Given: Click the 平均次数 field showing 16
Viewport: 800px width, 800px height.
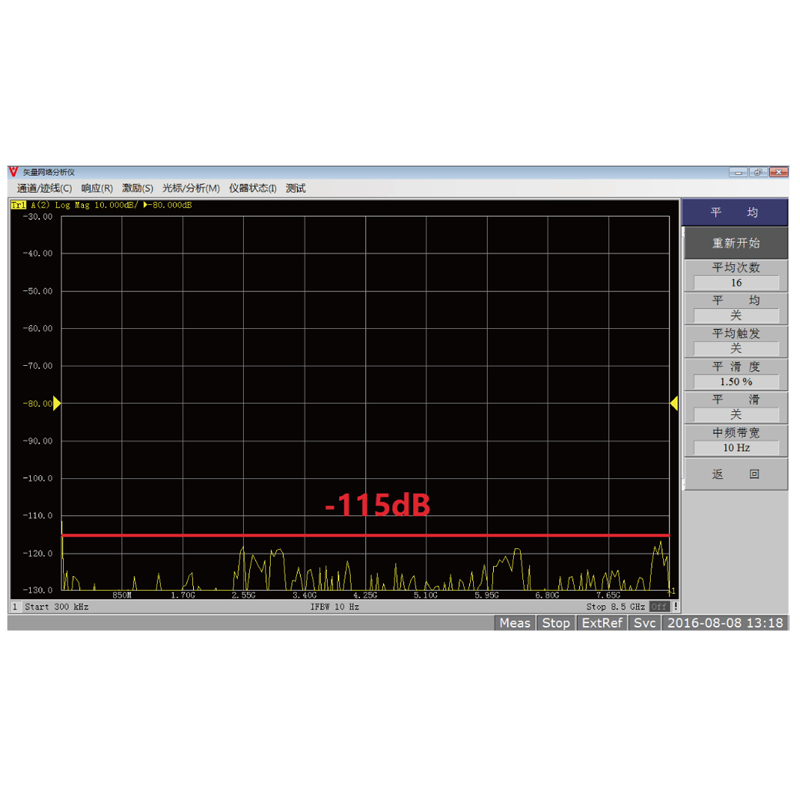Looking at the screenshot, I should point(735,283).
